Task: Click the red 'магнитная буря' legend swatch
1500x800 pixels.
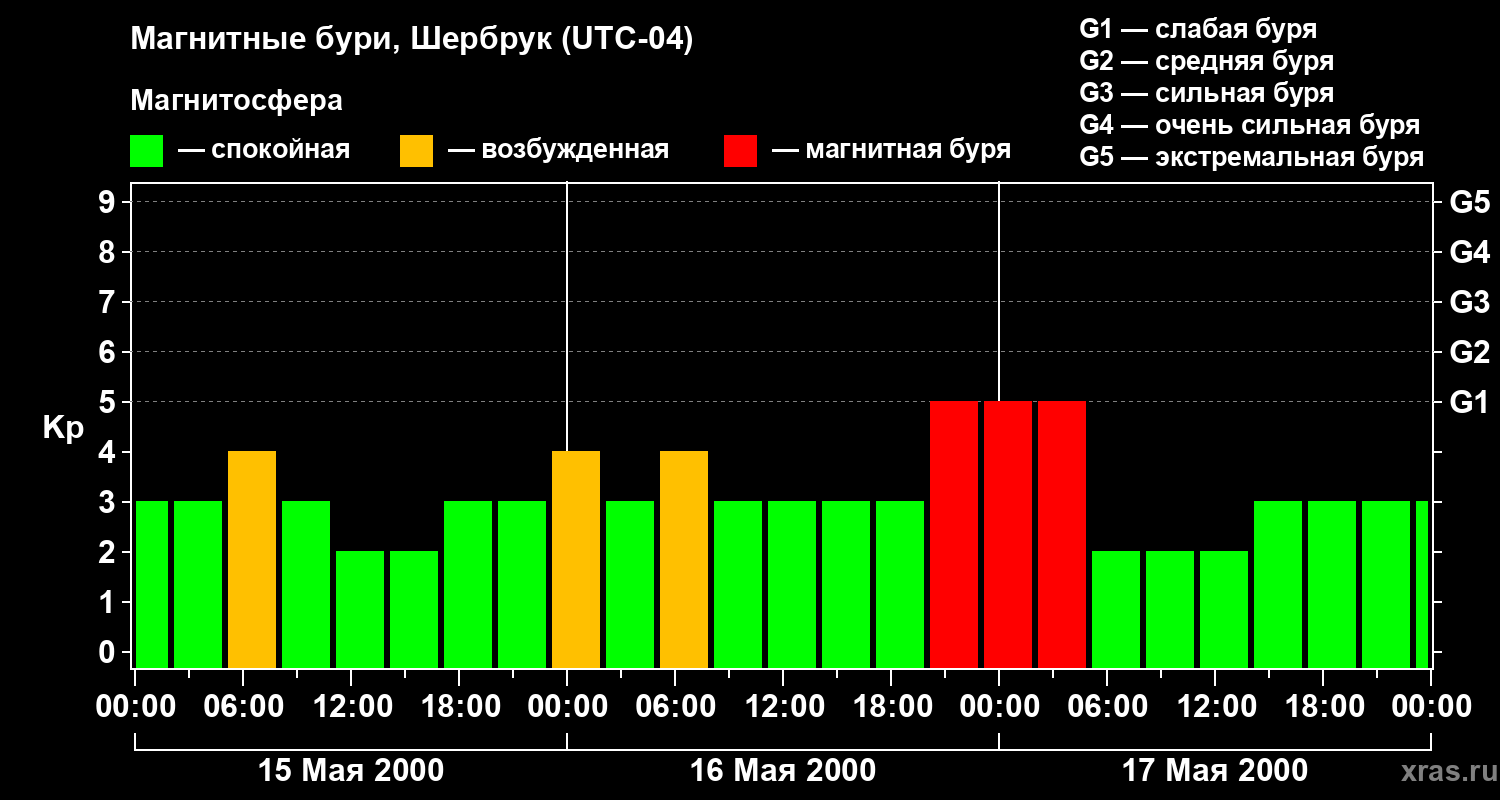Action: [740, 151]
